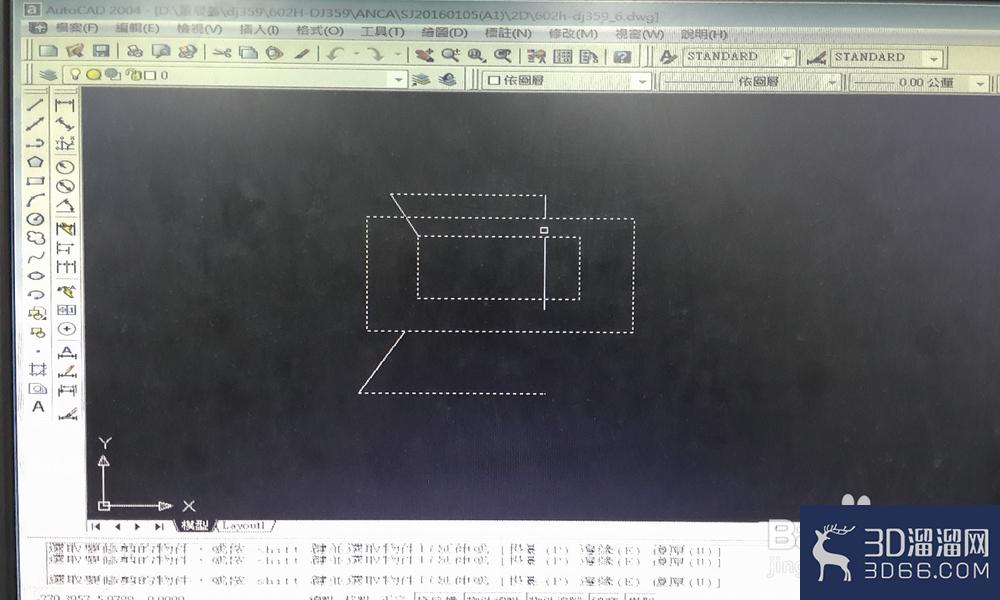
Task: Click the Copy to clipboard icon
Action: point(248,52)
